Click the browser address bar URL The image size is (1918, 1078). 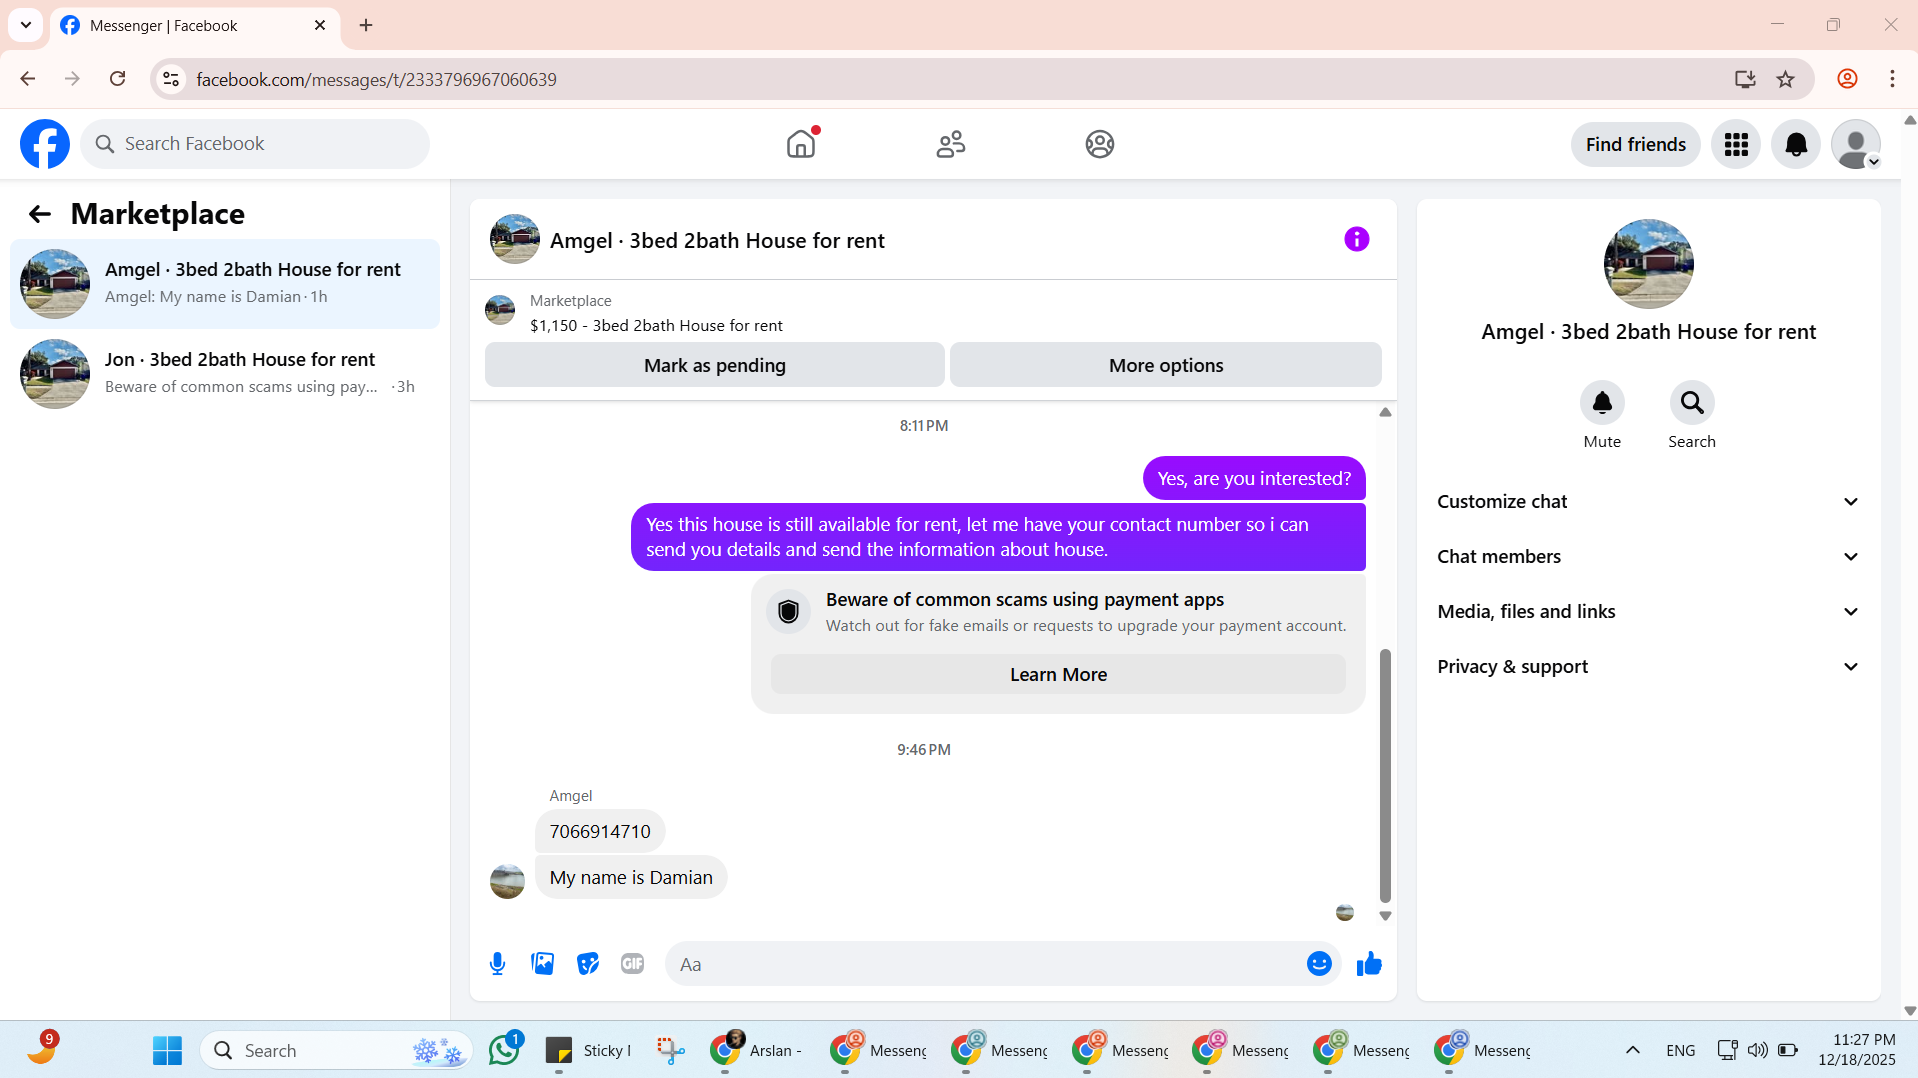[376, 79]
